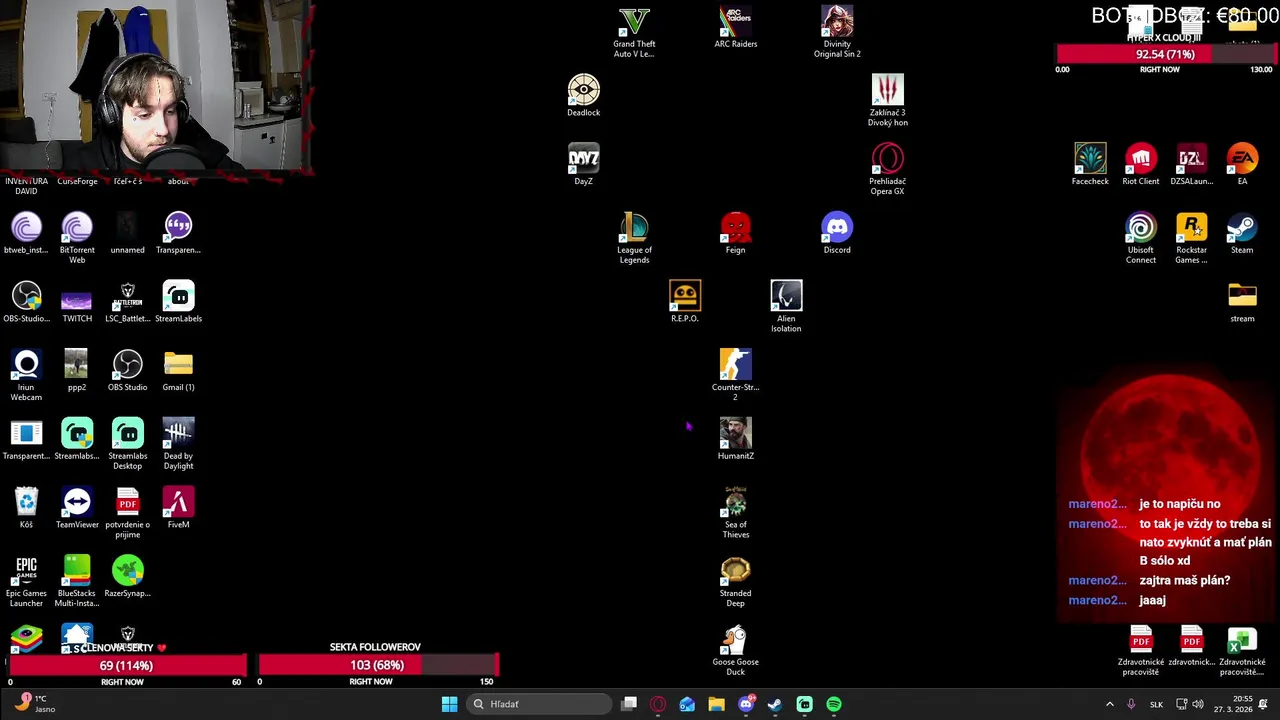Open Outlook mail from the taskbar
This screenshot has height=720, width=1280.
tap(687, 704)
